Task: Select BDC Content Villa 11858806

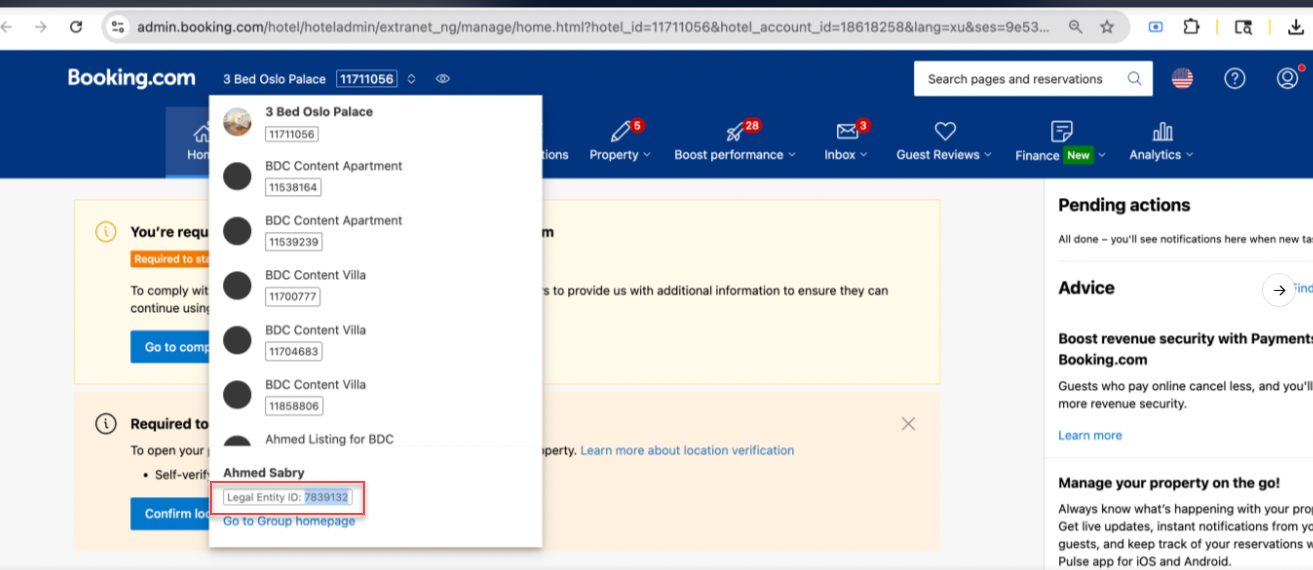Action: [375, 395]
